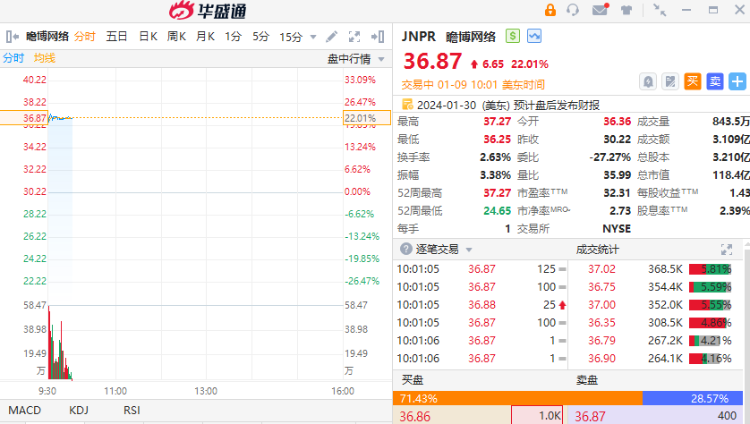Toggle the 均线 average line display
Image resolution: width=750 pixels, height=424 pixels.
[x=45, y=59]
